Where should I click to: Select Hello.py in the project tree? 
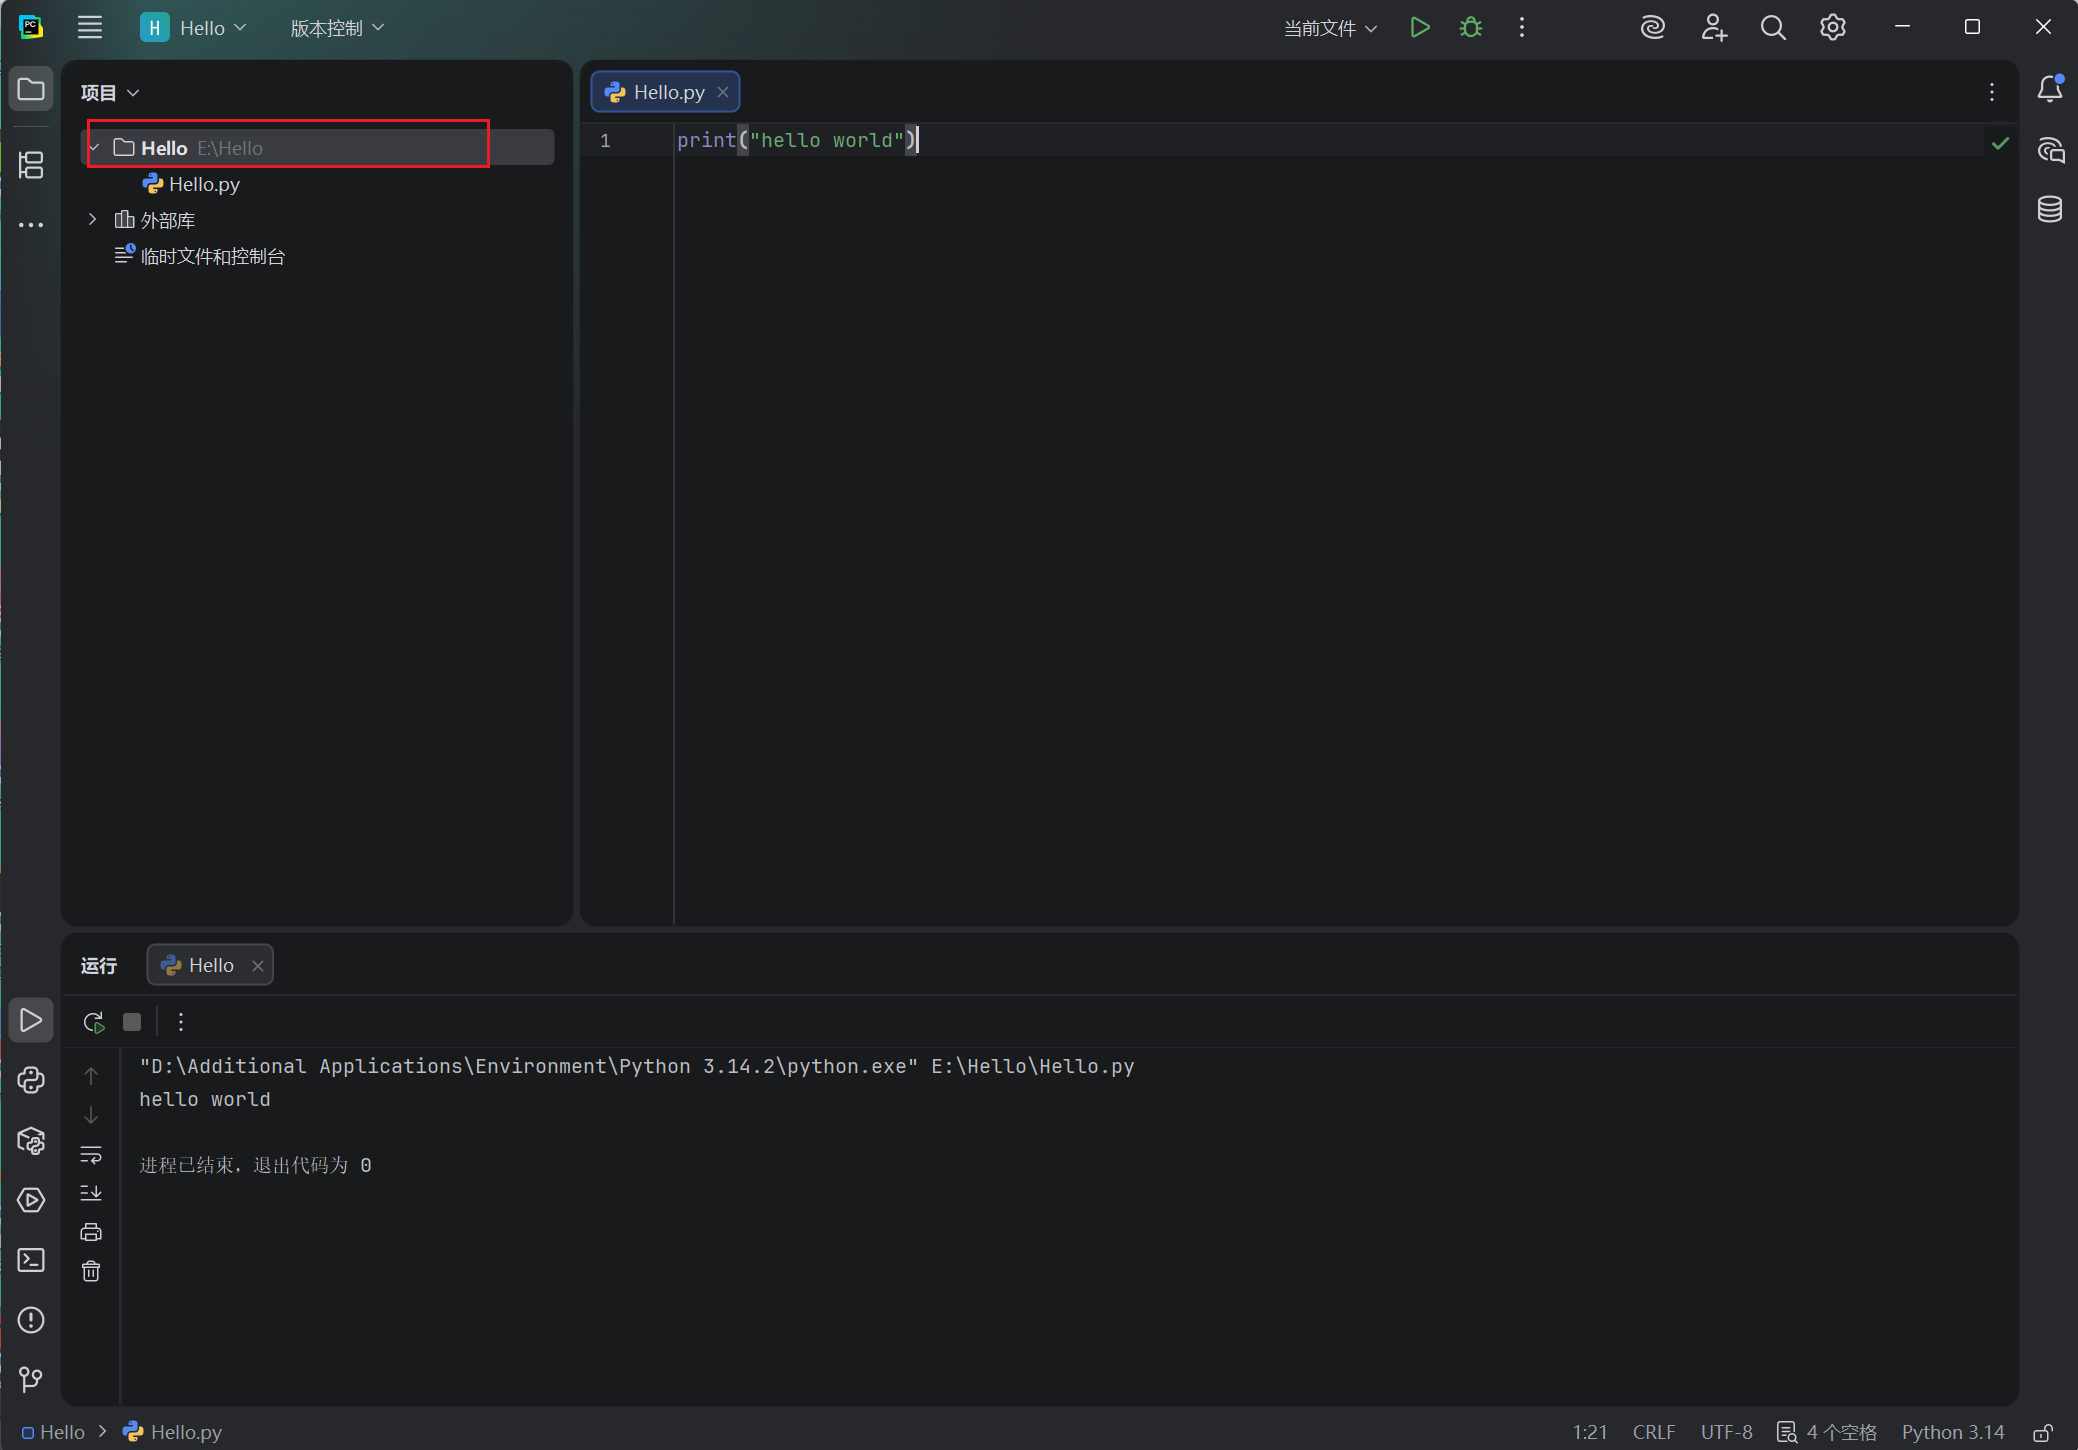204,184
